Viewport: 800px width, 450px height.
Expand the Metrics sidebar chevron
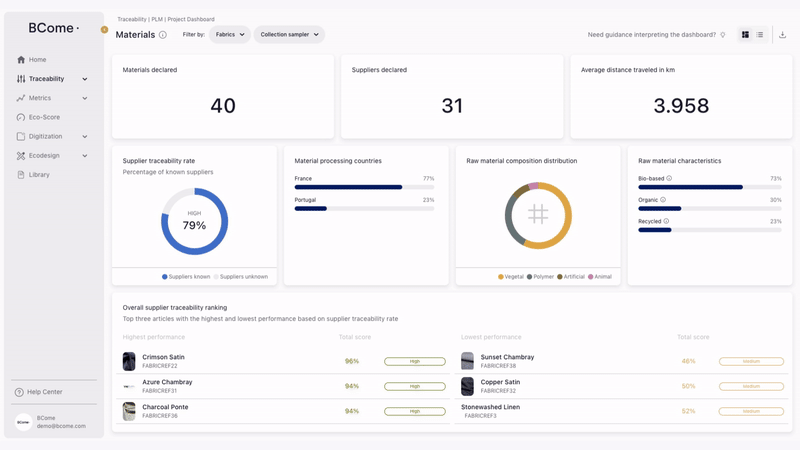(x=85, y=98)
